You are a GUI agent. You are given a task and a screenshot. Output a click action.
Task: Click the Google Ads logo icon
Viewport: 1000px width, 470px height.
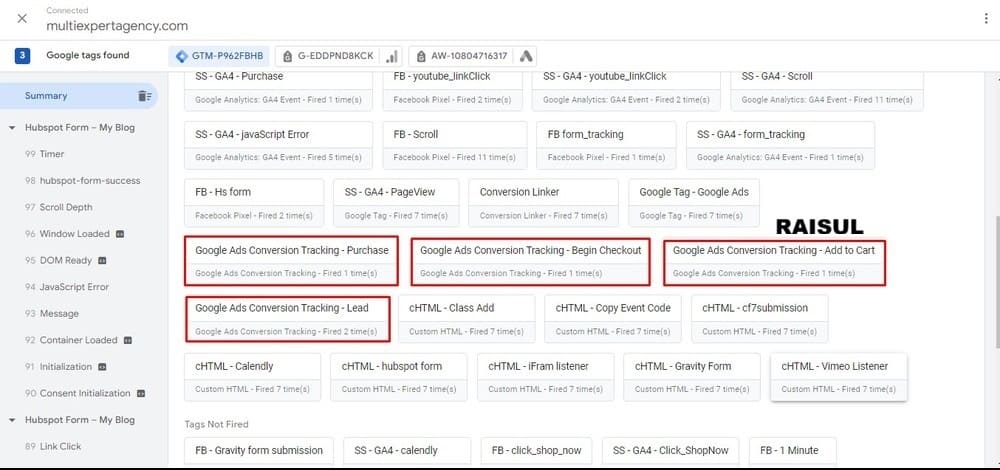pyautogui.click(x=527, y=56)
